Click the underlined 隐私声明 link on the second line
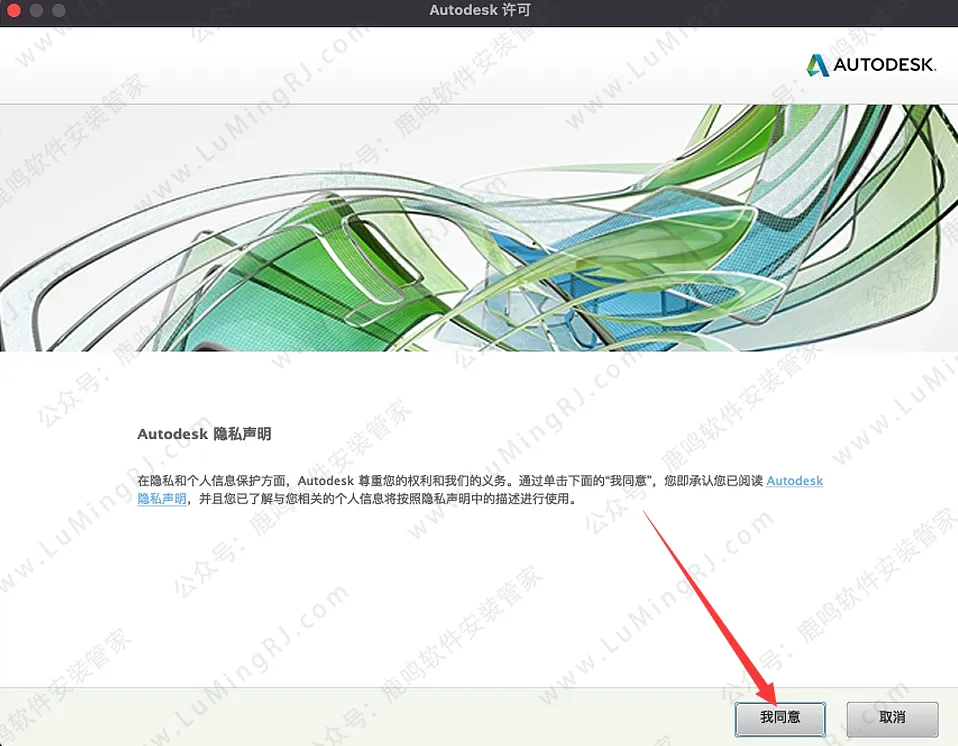Screen dimensions: 958x746 point(162,498)
